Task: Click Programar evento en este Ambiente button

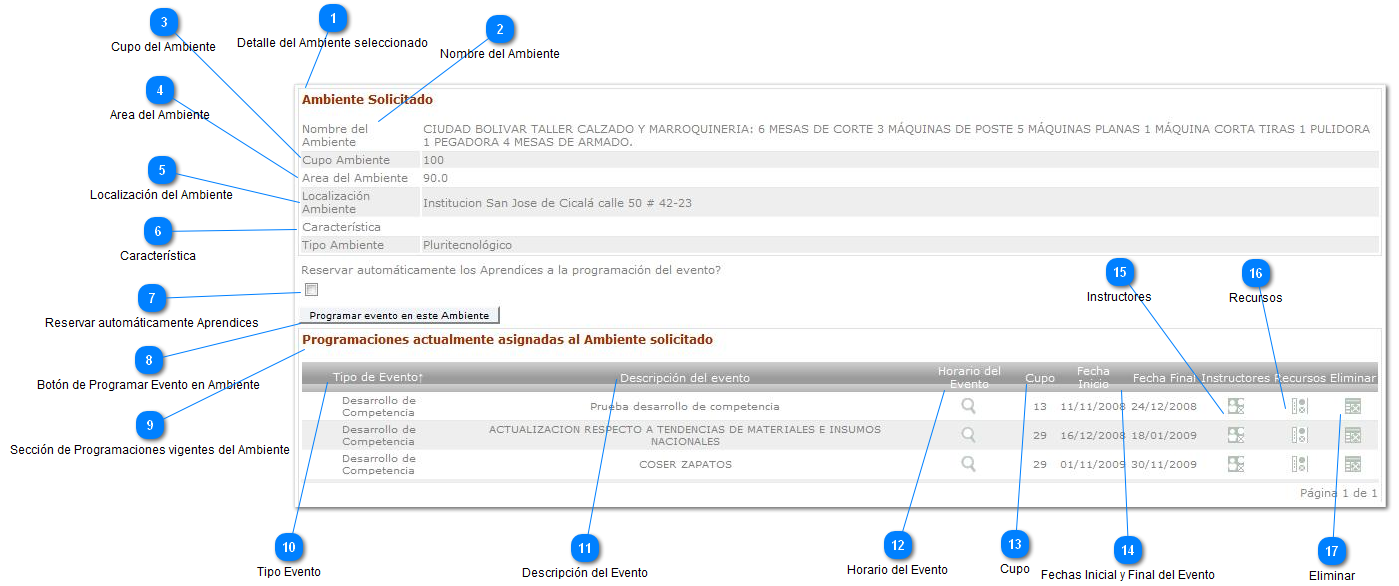Action: 399,315
